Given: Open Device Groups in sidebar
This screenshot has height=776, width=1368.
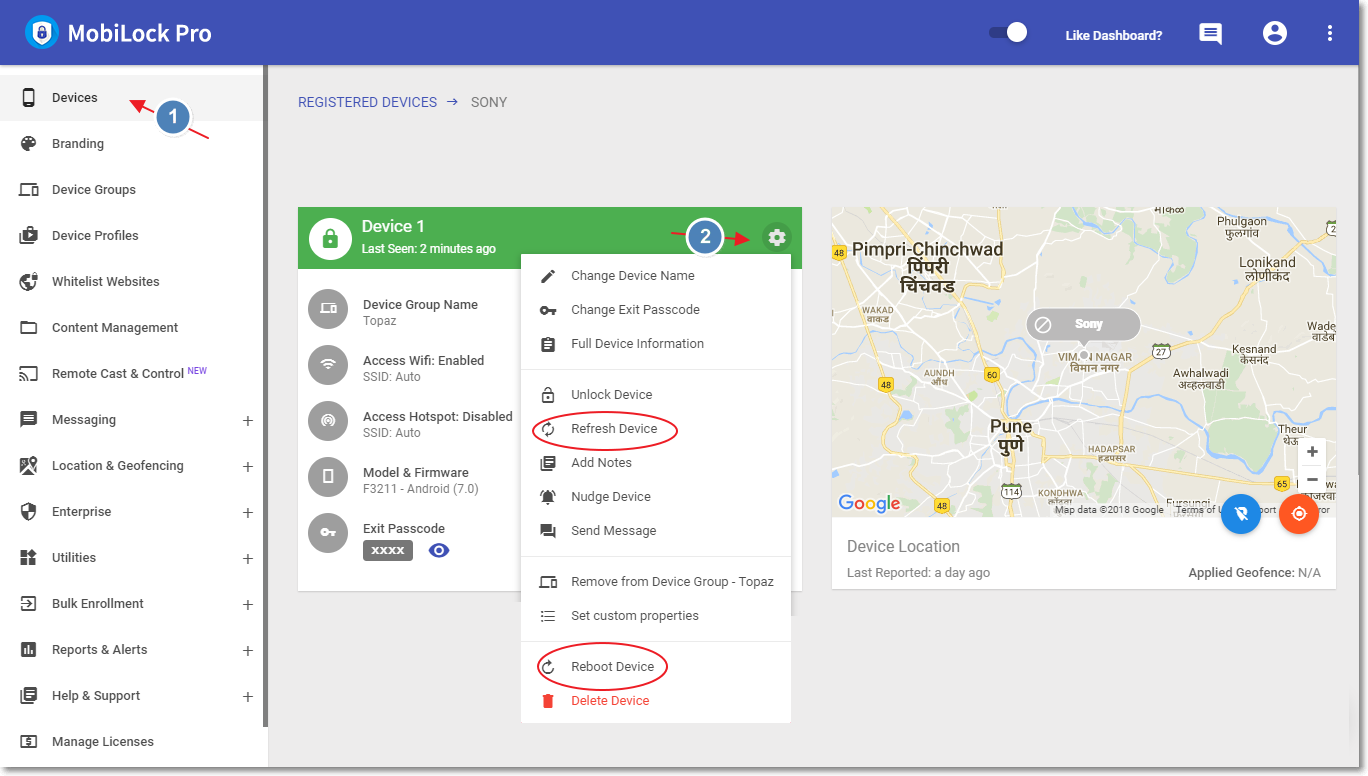Looking at the screenshot, I should (x=131, y=190).
